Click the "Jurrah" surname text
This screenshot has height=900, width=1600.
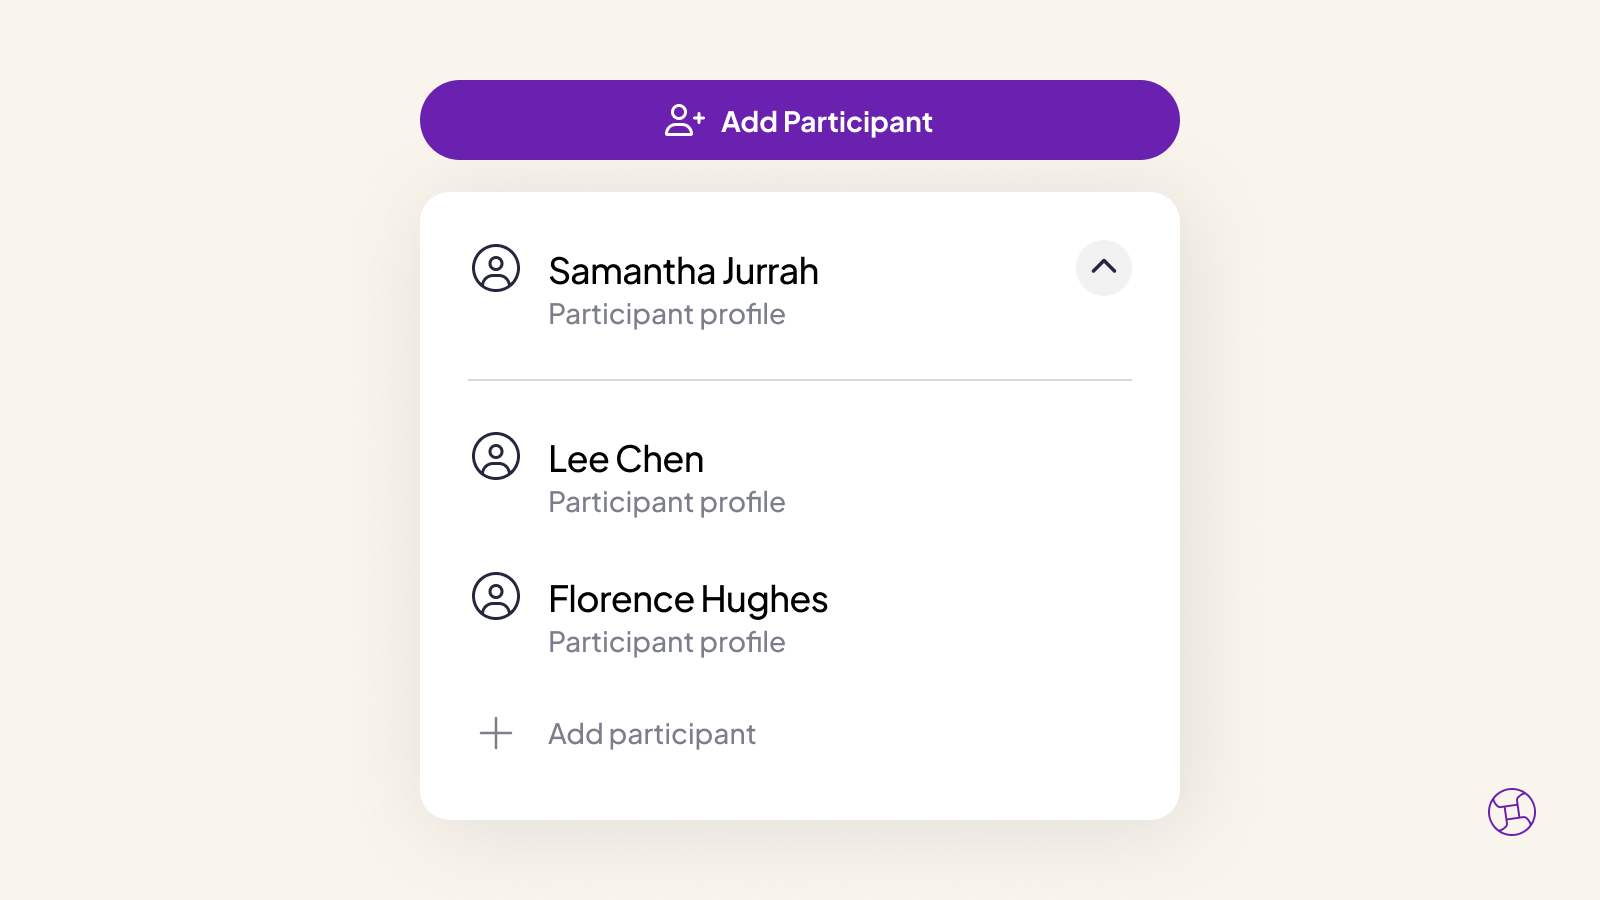(770, 272)
